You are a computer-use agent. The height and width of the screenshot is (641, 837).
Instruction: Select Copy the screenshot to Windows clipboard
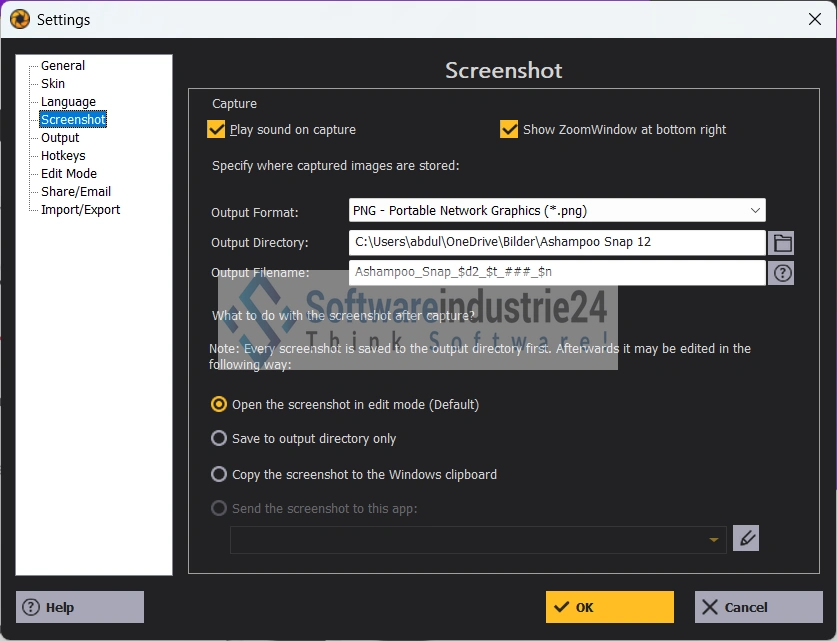tap(219, 474)
